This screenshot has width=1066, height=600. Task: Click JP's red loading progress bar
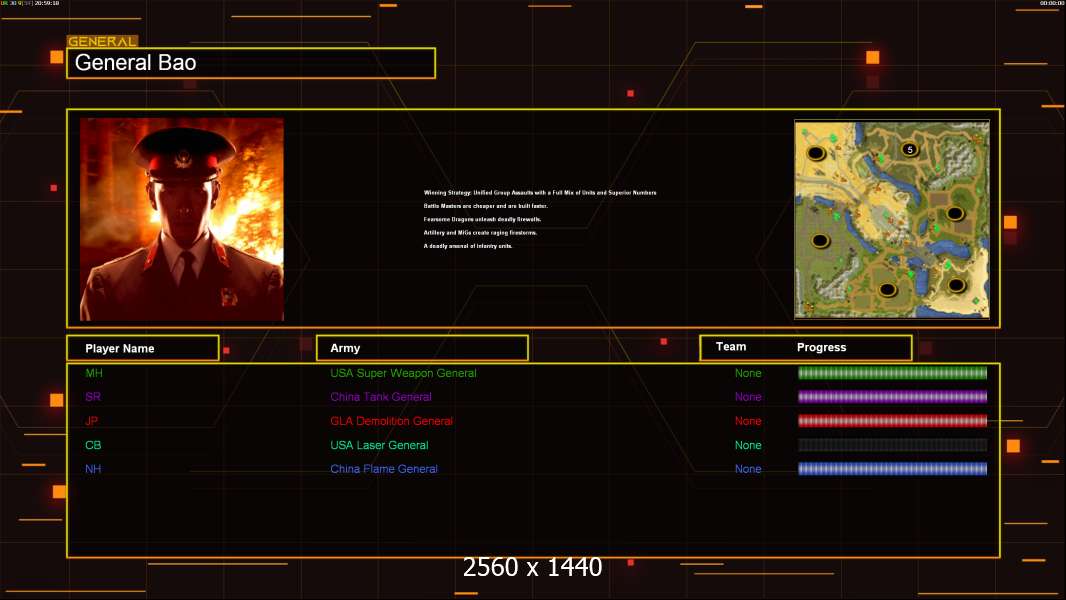coord(892,421)
